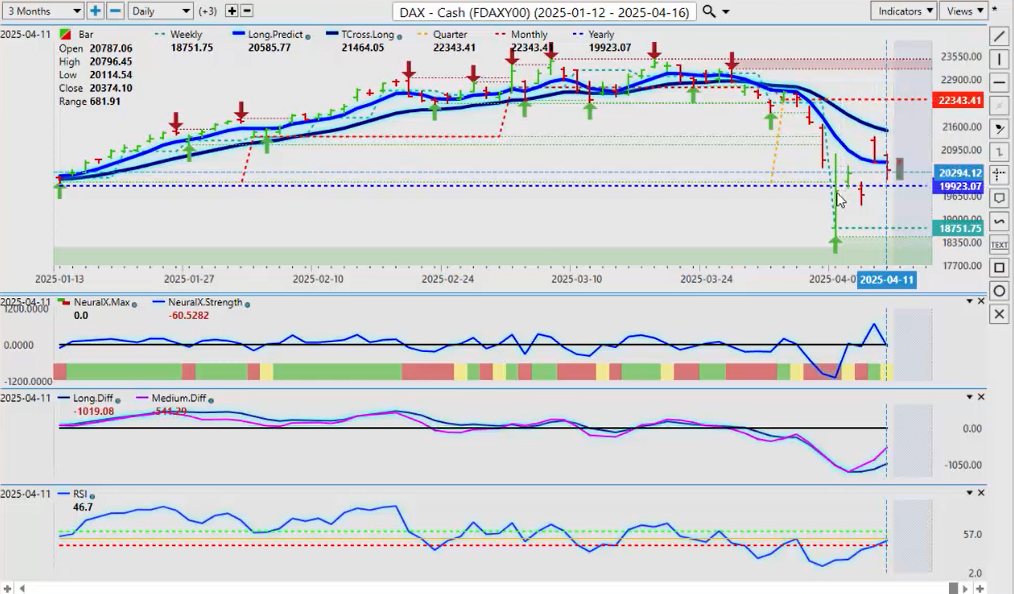The width and height of the screenshot is (1014, 594).
Task: Select the step retracement drawing tool
Action: pos(999,152)
